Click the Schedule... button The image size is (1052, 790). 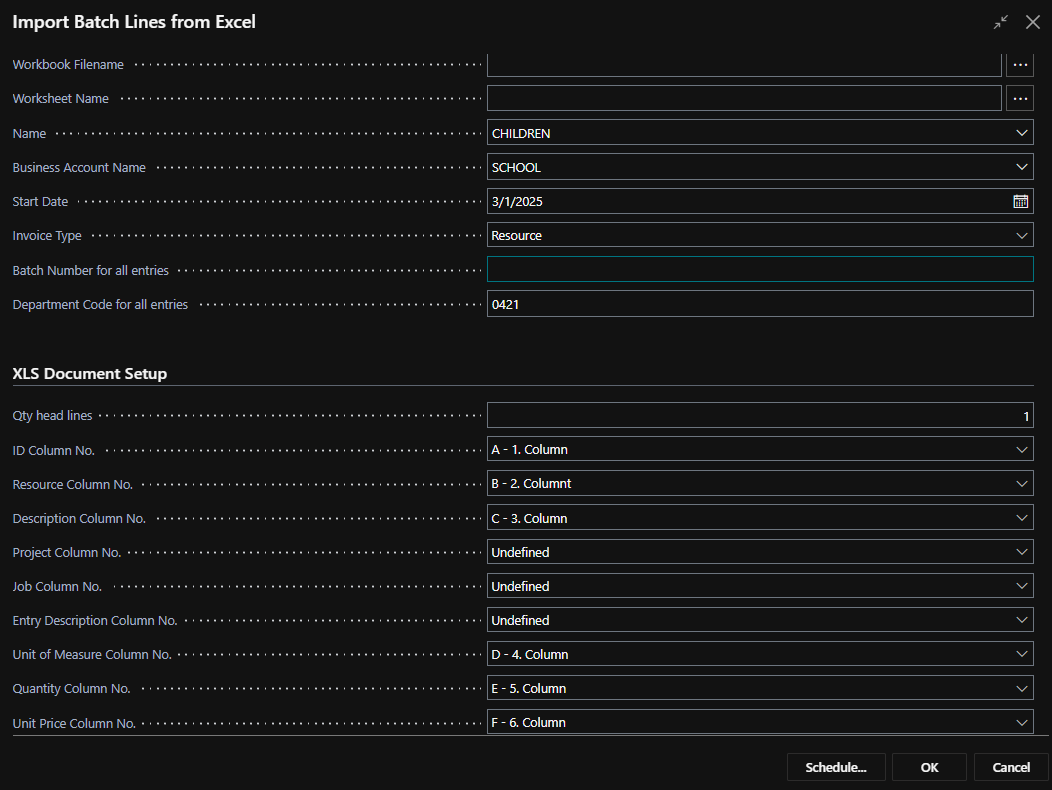point(836,767)
